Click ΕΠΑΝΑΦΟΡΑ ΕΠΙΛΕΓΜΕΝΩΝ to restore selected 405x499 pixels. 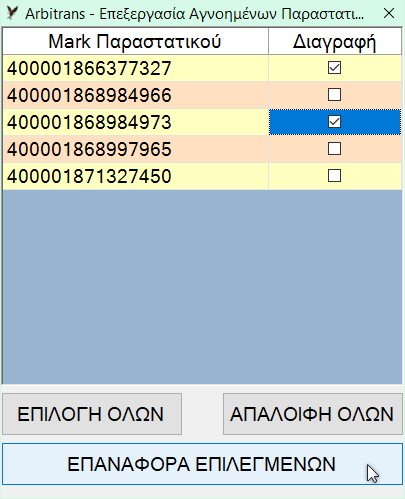pyautogui.click(x=202, y=464)
